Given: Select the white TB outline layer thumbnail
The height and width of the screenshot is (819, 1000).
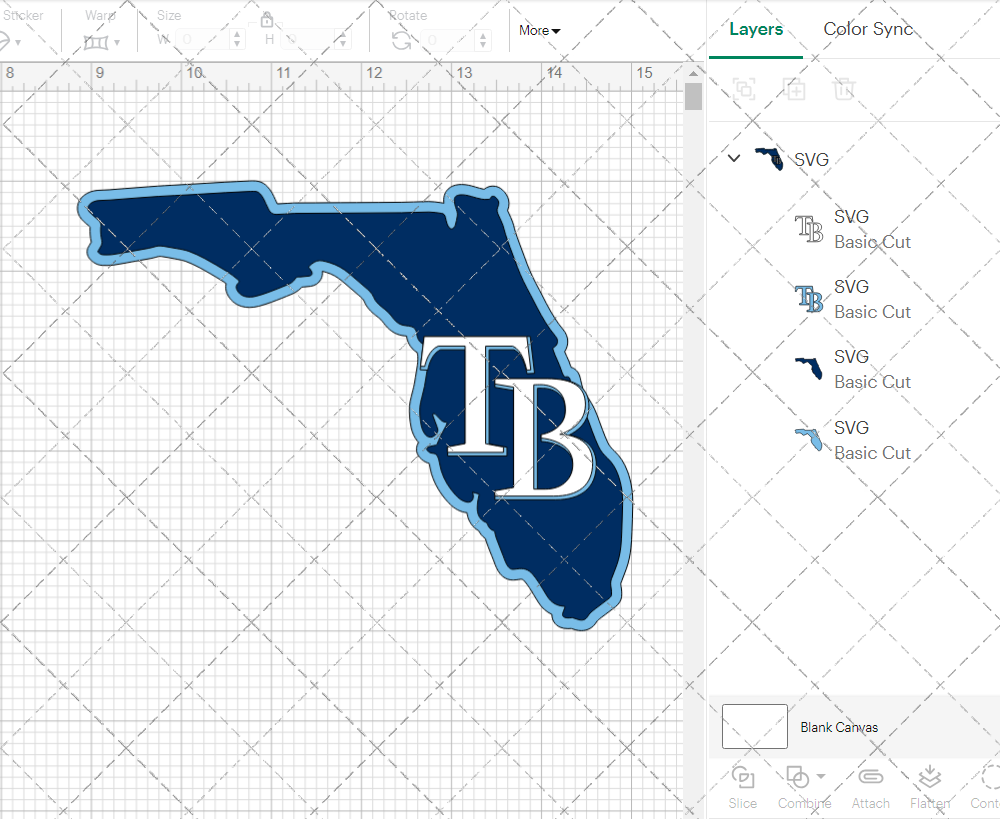Looking at the screenshot, I should tap(809, 229).
